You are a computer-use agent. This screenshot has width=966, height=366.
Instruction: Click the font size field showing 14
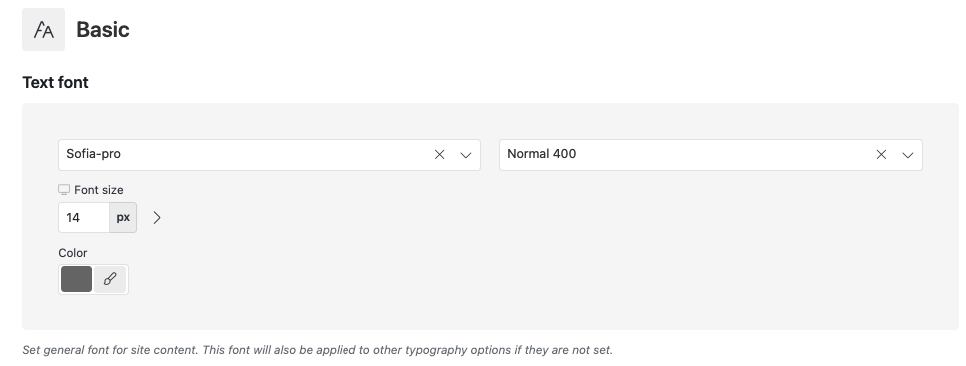click(x=84, y=218)
